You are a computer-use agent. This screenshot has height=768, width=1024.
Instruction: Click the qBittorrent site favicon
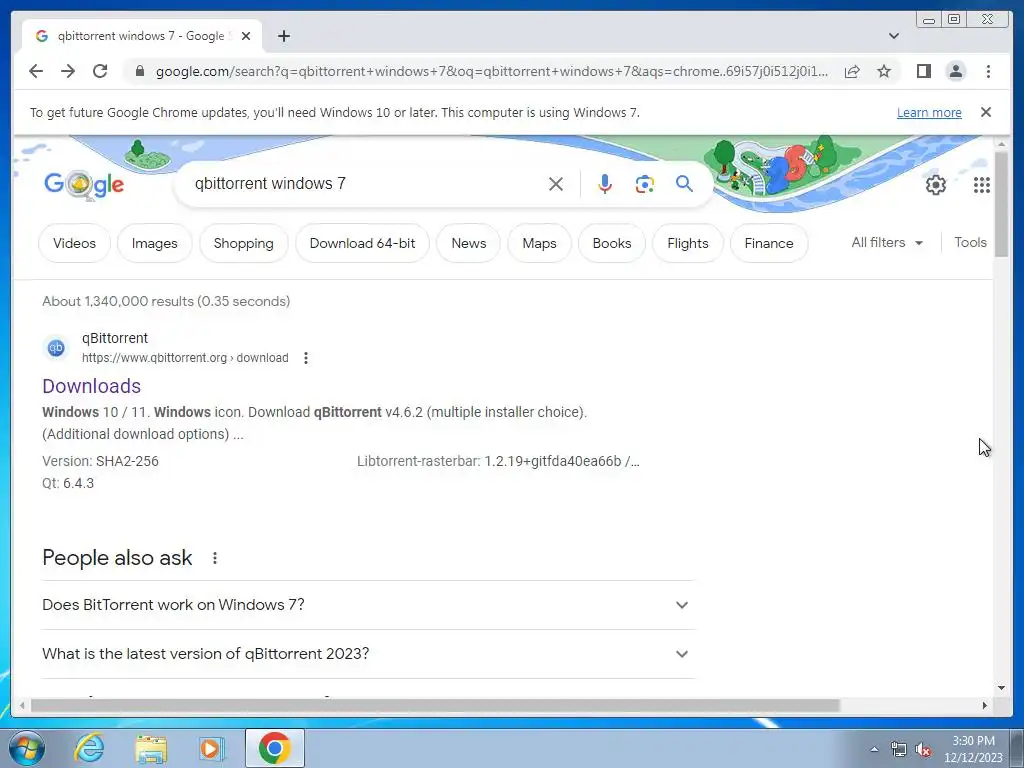click(56, 347)
